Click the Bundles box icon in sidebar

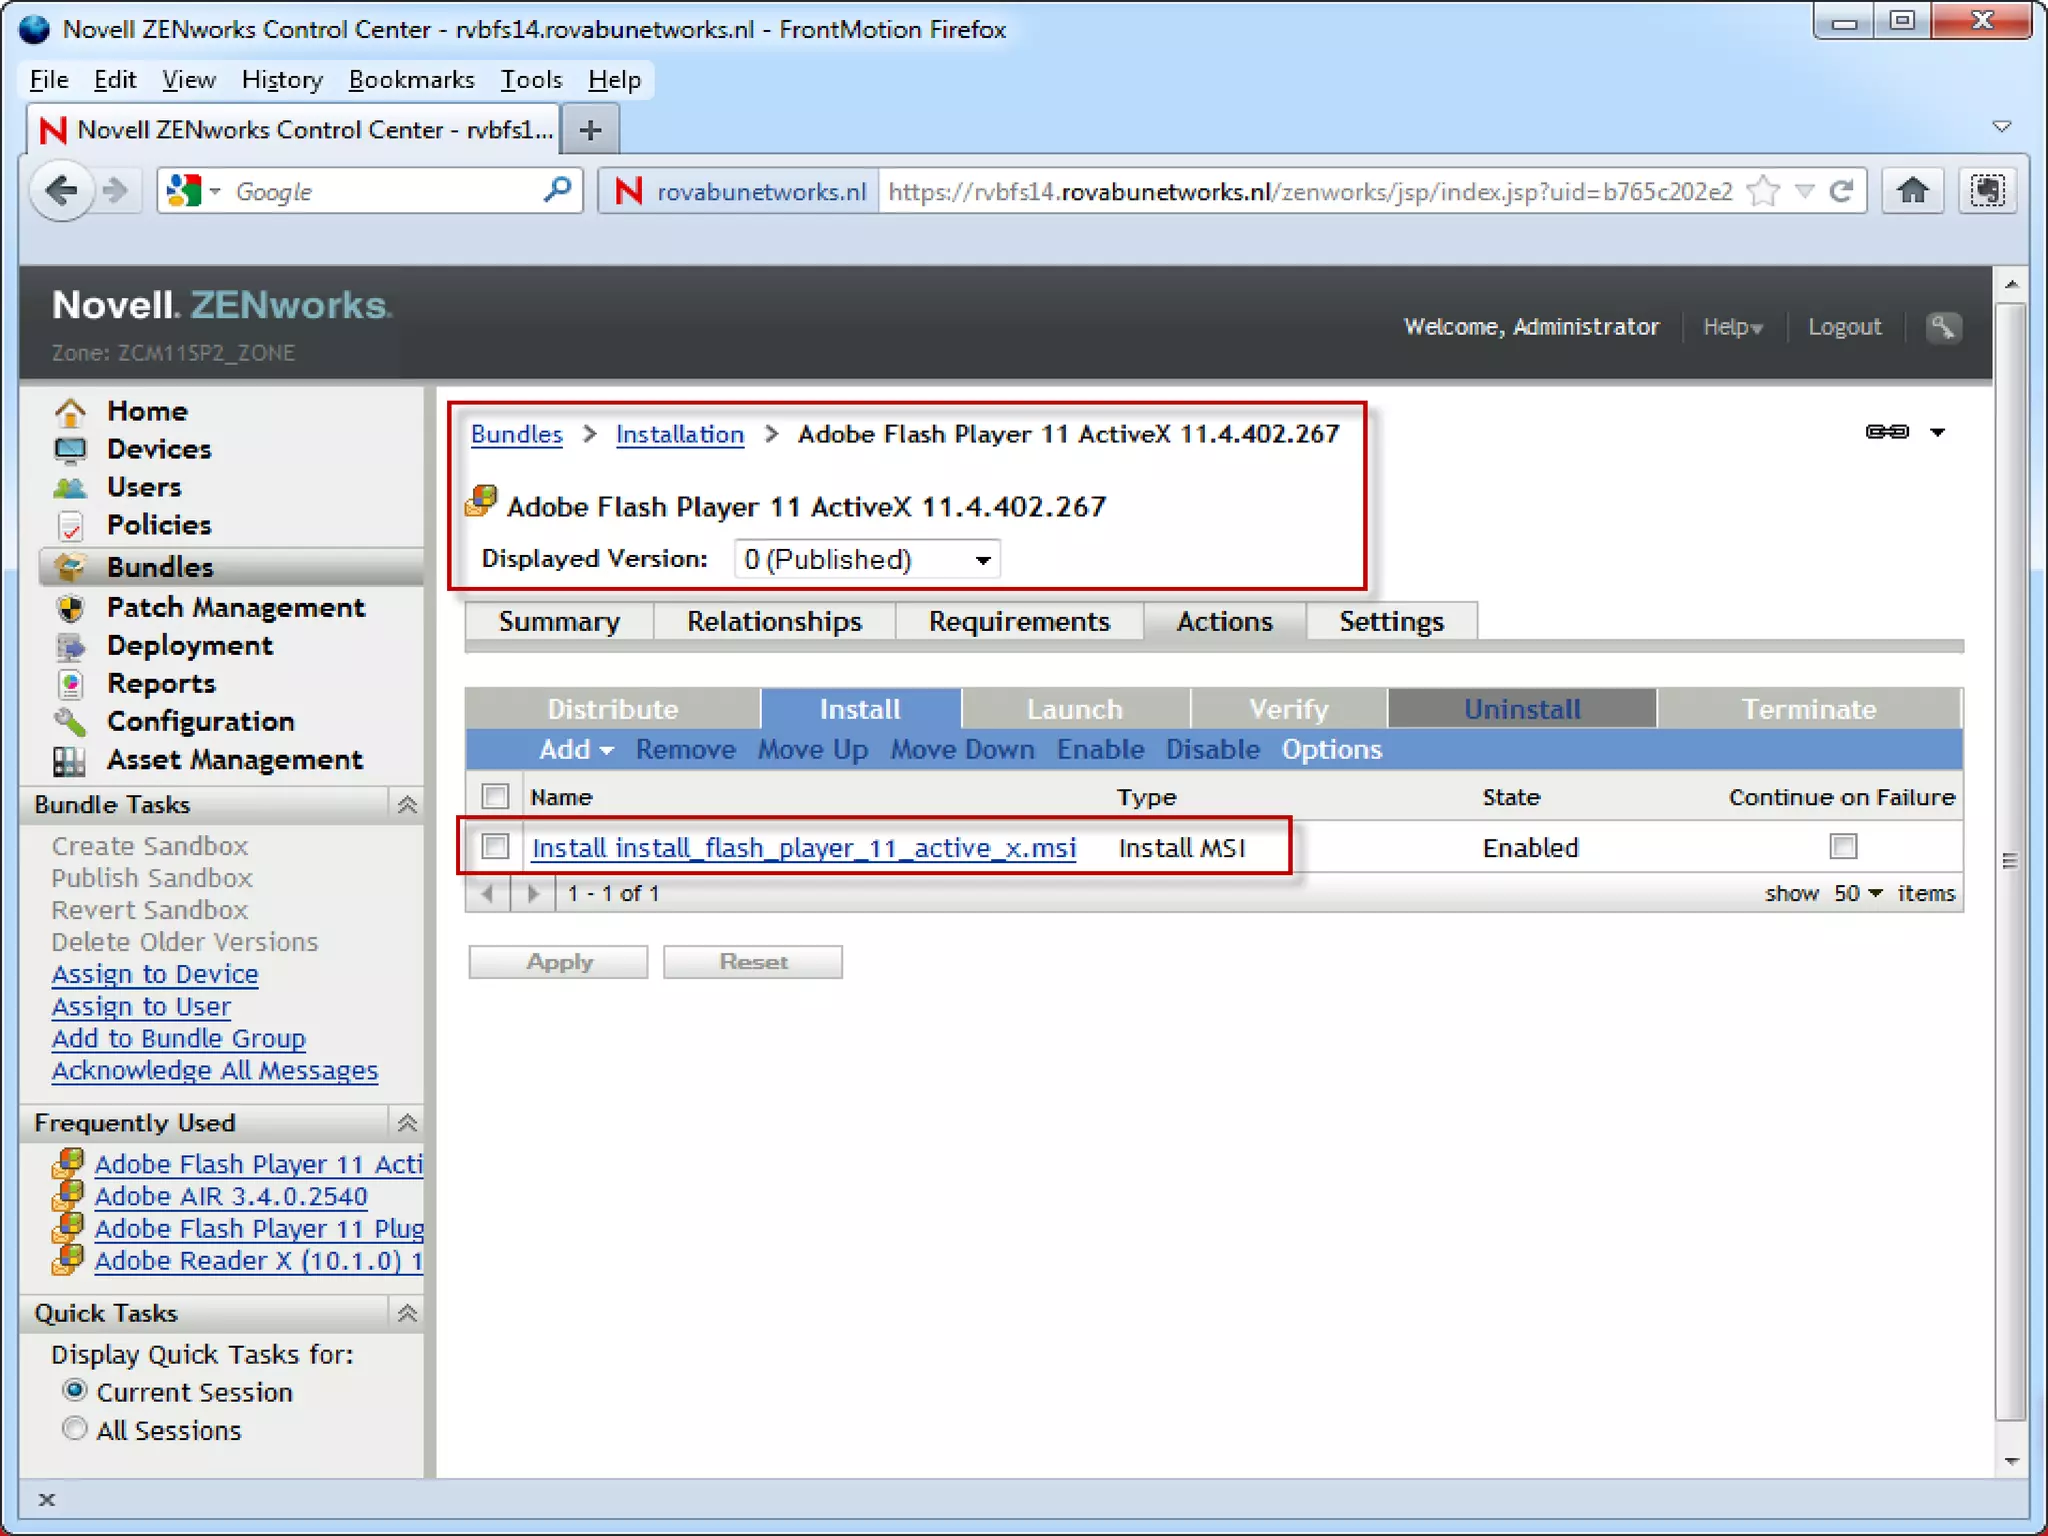[x=70, y=567]
